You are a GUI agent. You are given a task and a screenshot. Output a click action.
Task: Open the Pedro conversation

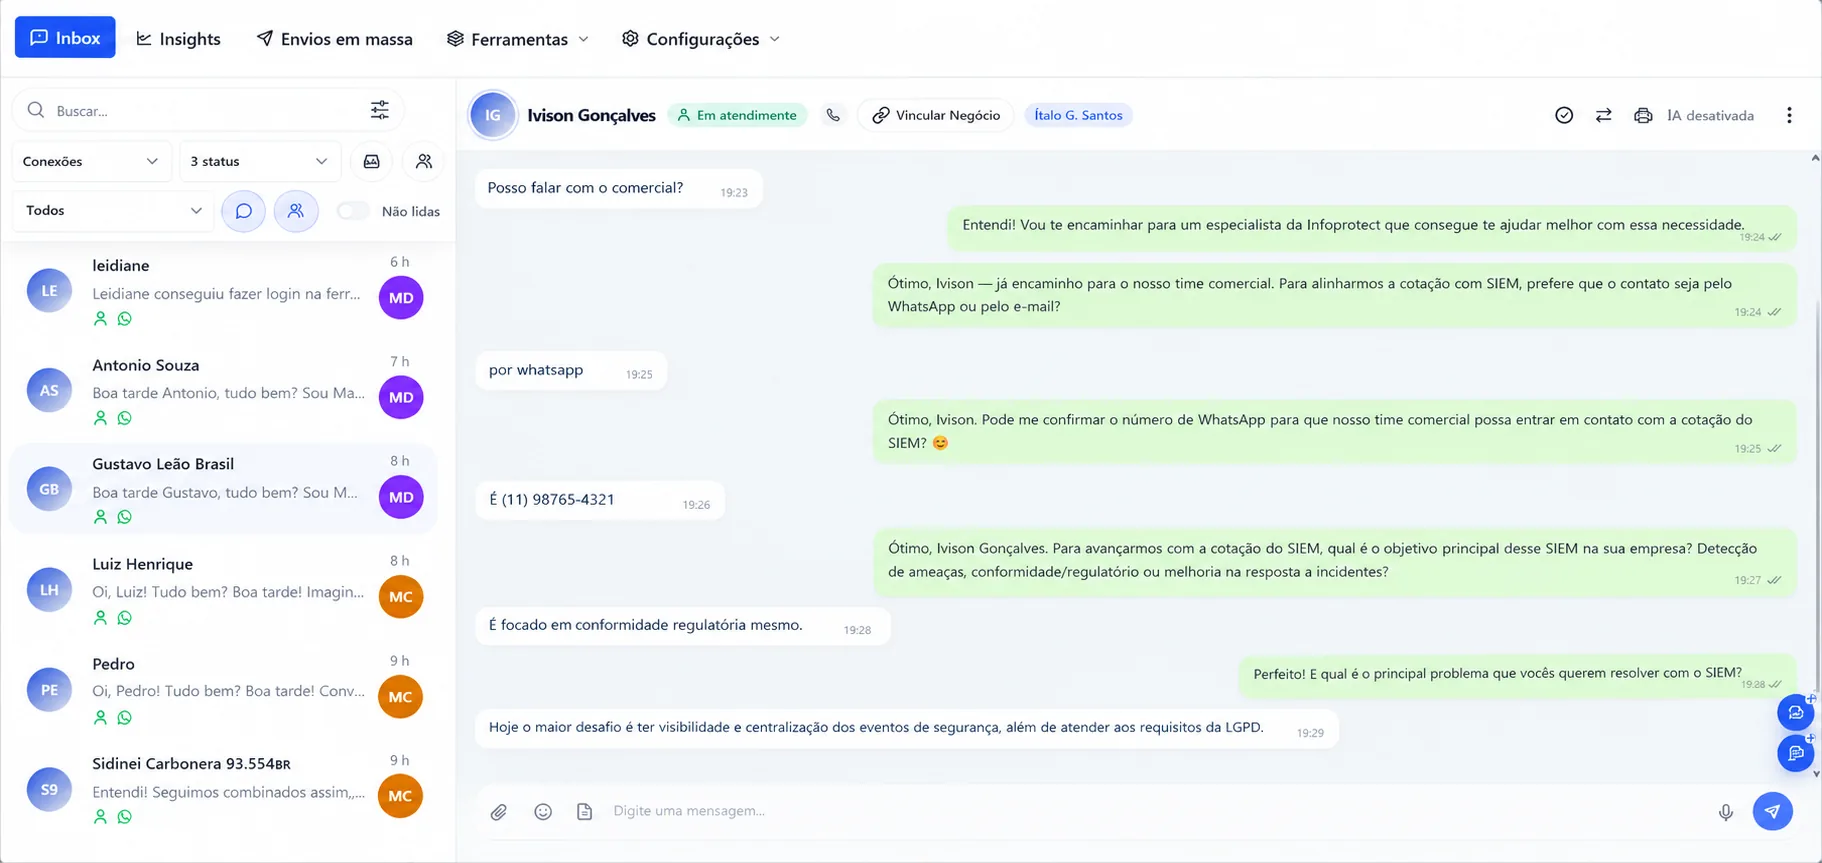(224, 690)
